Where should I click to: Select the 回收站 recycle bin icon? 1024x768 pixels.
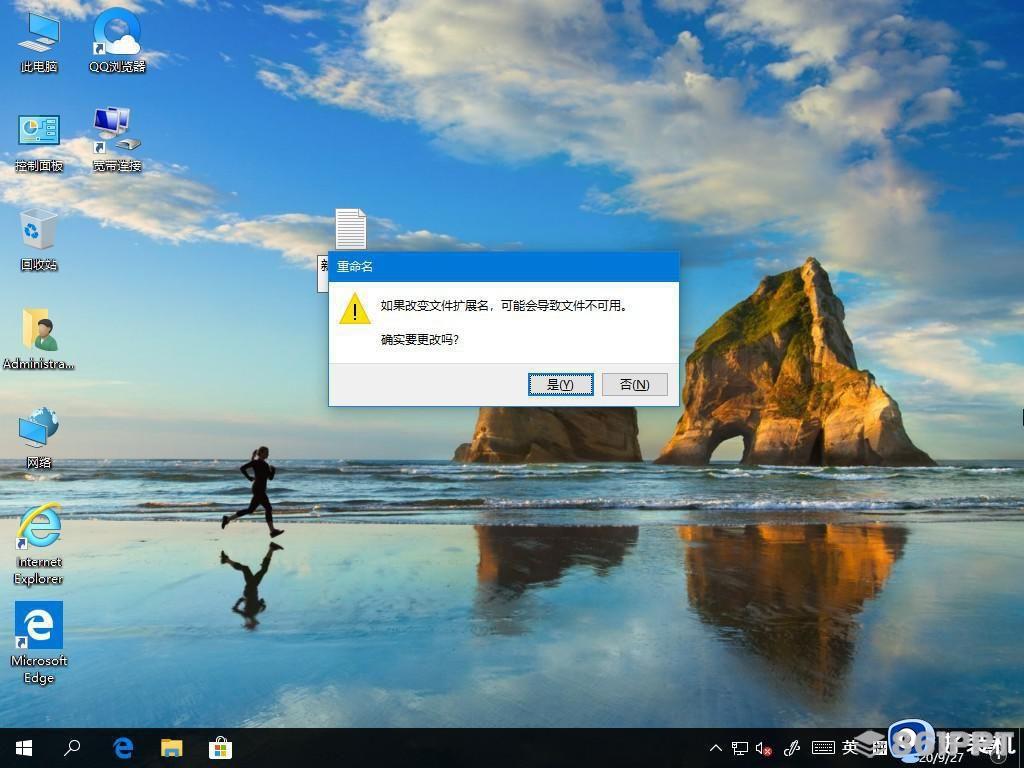[x=39, y=240]
